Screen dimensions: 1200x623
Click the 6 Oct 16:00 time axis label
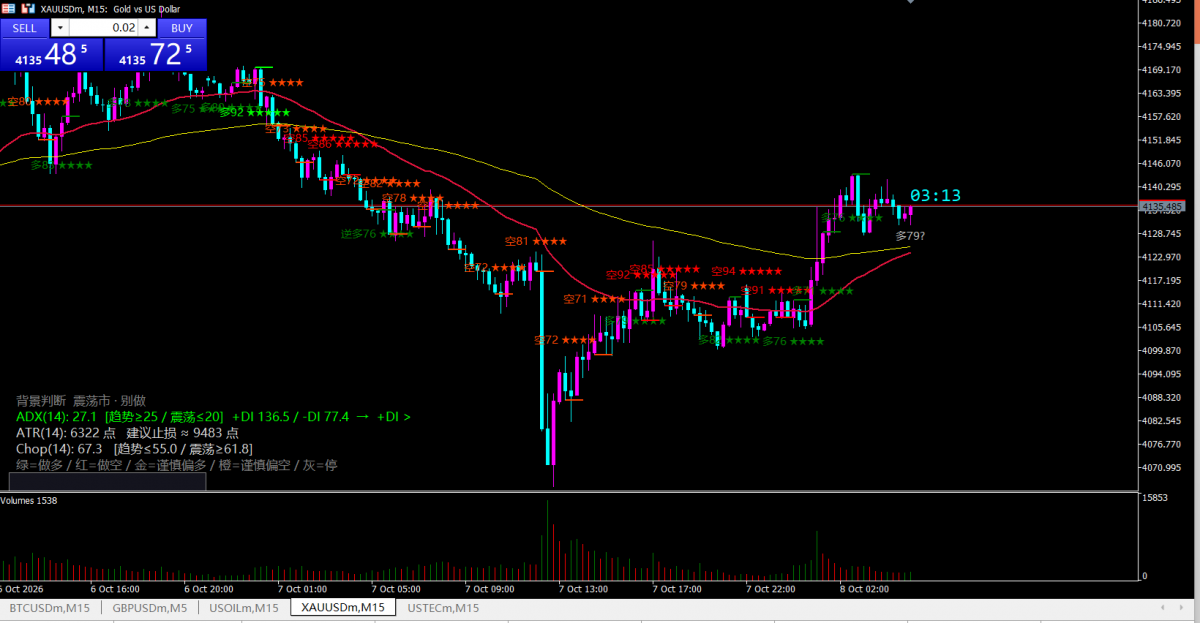[113, 589]
